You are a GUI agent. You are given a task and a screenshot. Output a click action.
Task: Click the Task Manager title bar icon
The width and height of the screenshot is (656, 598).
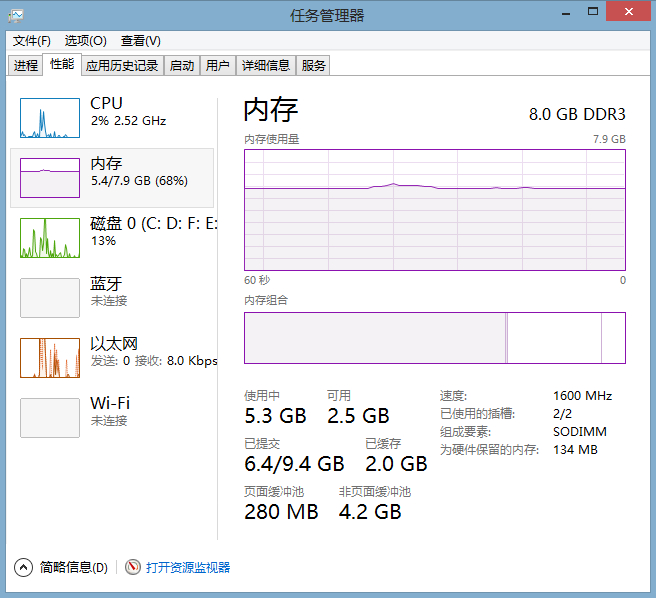[15, 15]
